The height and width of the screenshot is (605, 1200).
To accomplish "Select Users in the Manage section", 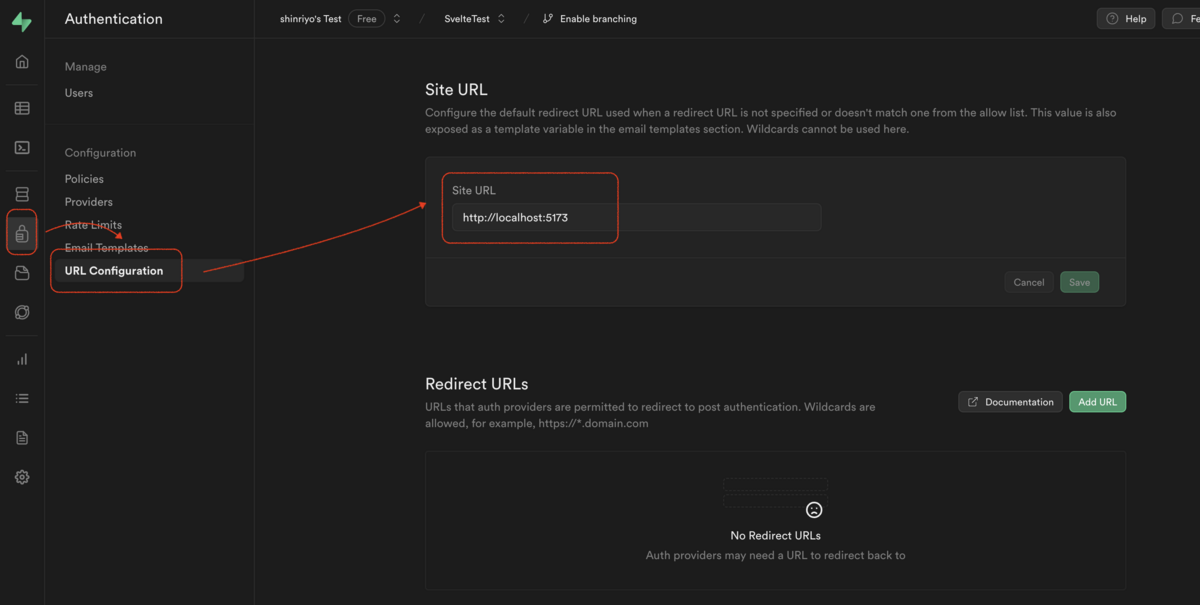I will coord(79,93).
